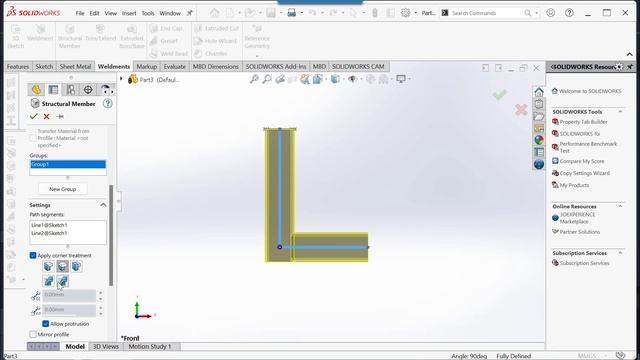Screen dimensions: 640x360
Task: Click Zoom to Fit magnifier icon
Action: [254, 79]
